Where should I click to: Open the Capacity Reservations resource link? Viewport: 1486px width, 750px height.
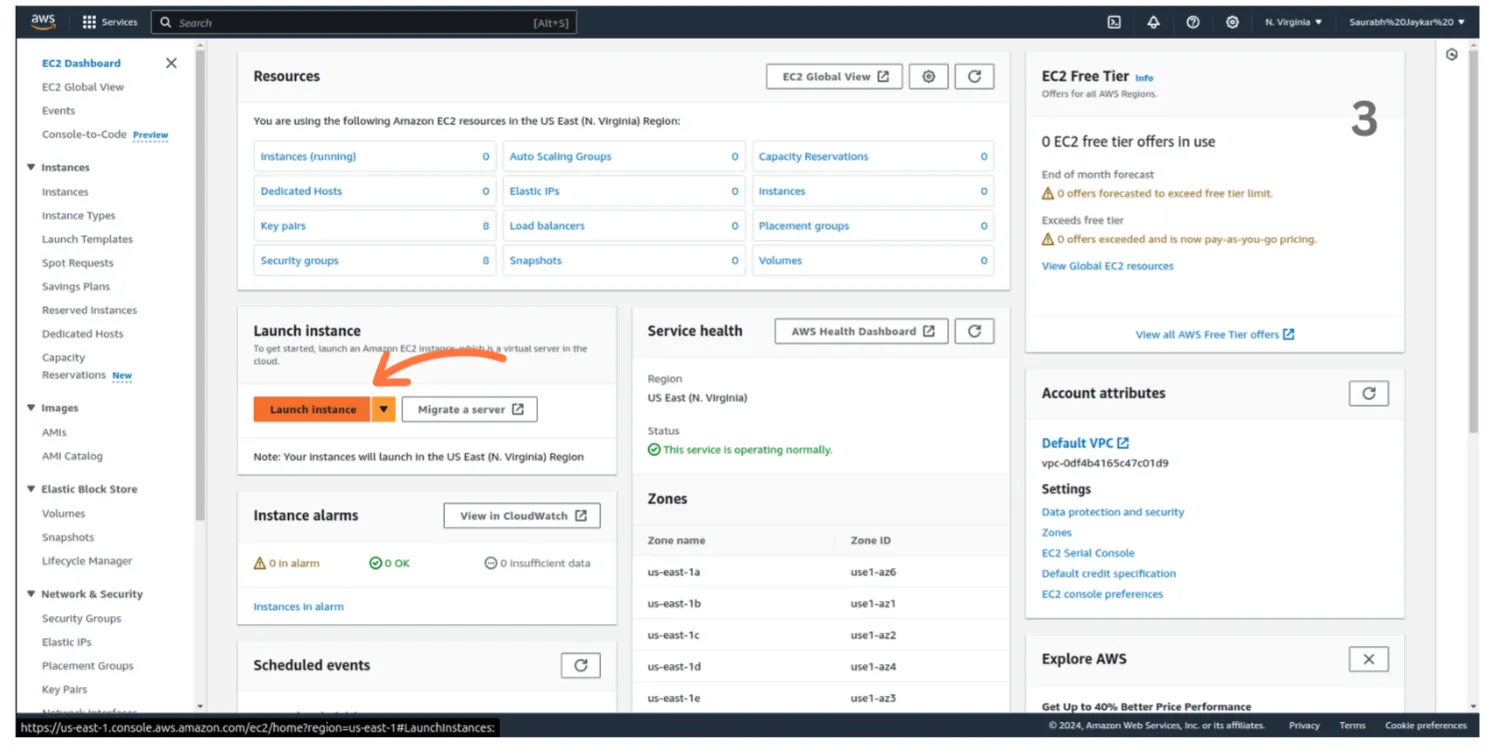pyautogui.click(x=813, y=156)
